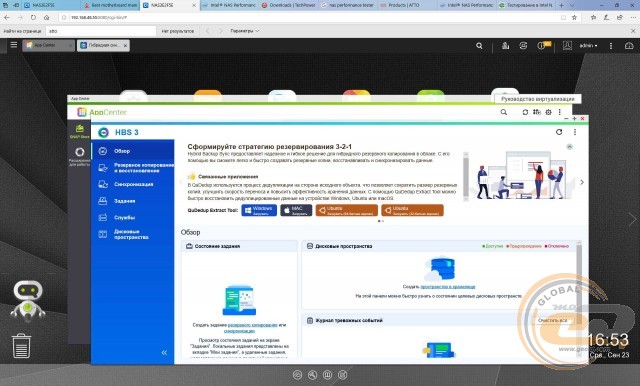Screen dimensions: 640x386
Task: Open App Center settings gear icon
Action: 548,112
